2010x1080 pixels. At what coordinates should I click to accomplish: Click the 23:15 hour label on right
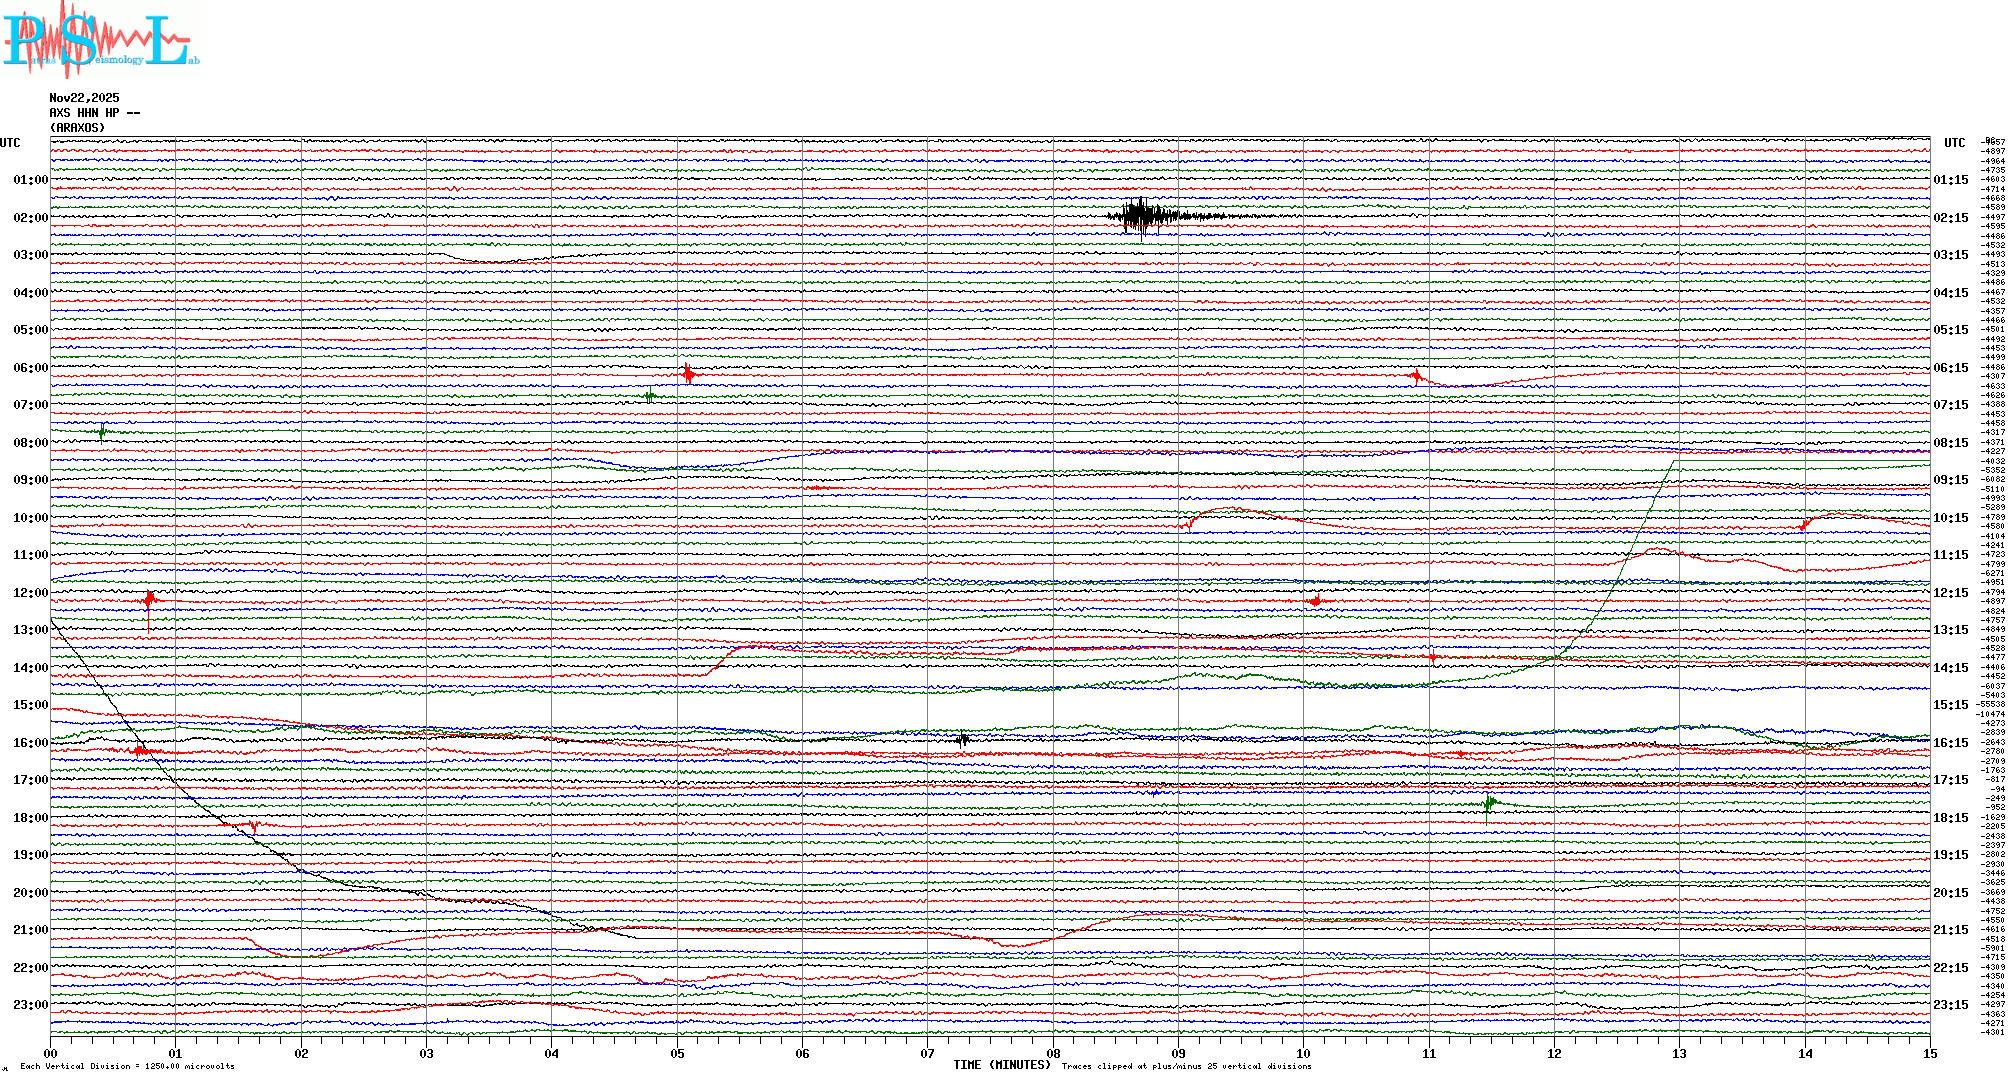(x=1950, y=1005)
